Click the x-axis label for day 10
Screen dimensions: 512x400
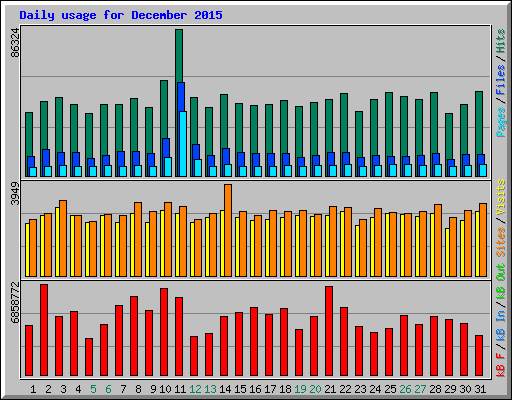point(165,389)
